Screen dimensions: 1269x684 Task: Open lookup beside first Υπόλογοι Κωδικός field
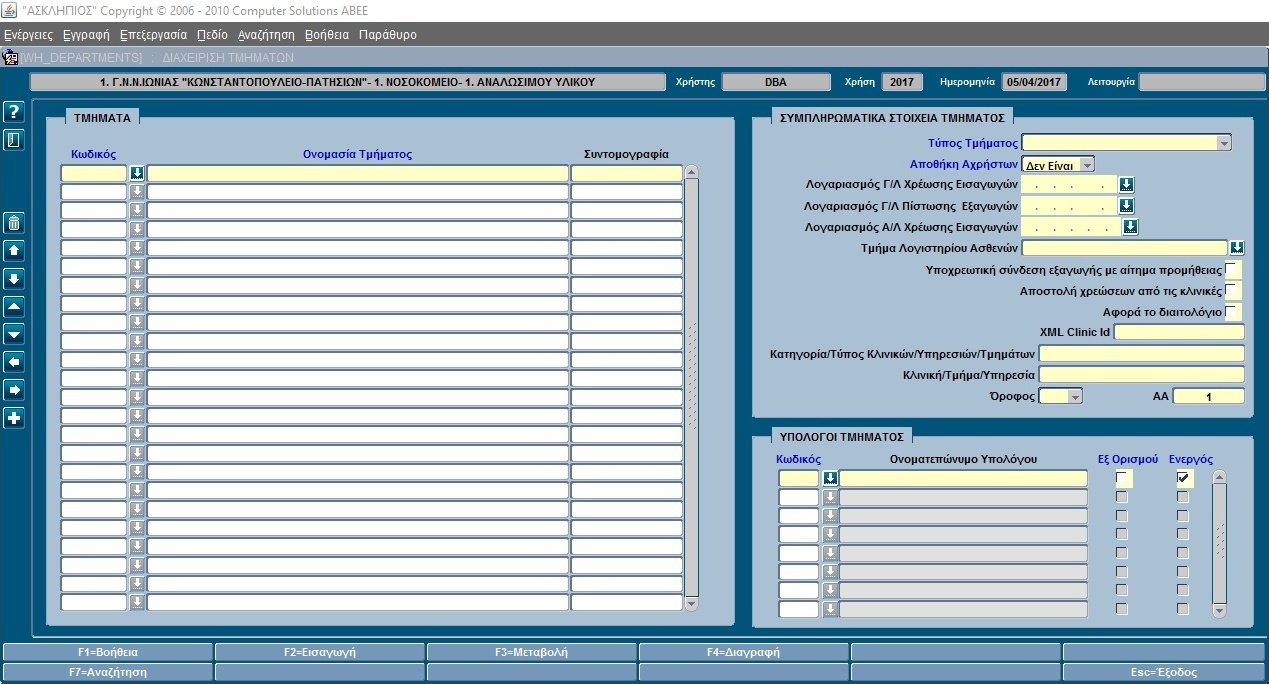[x=830, y=478]
